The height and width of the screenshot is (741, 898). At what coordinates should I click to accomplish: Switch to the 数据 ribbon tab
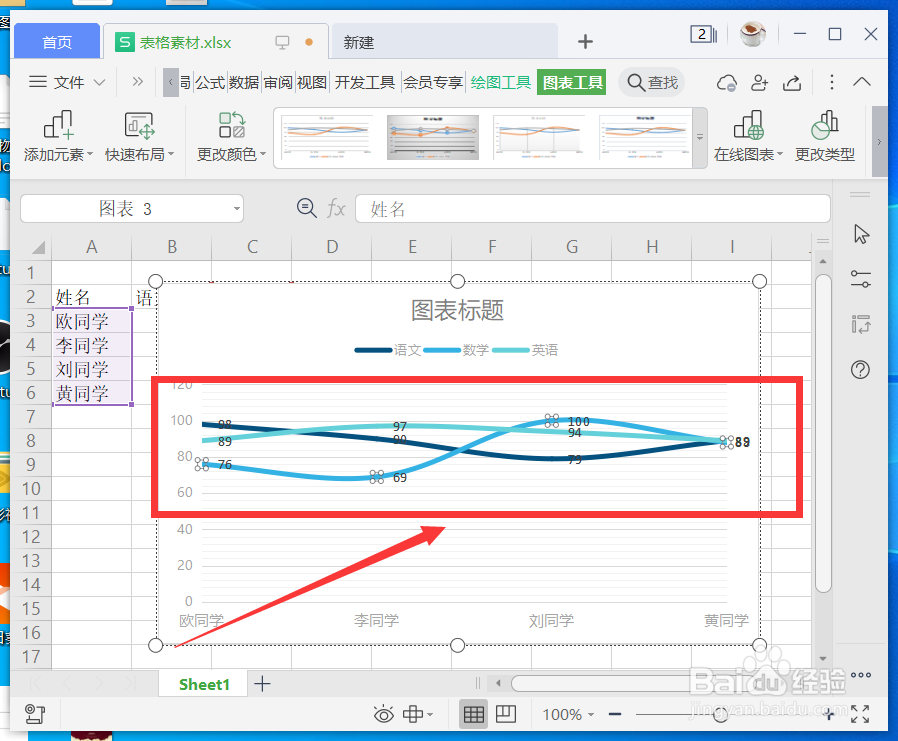244,84
